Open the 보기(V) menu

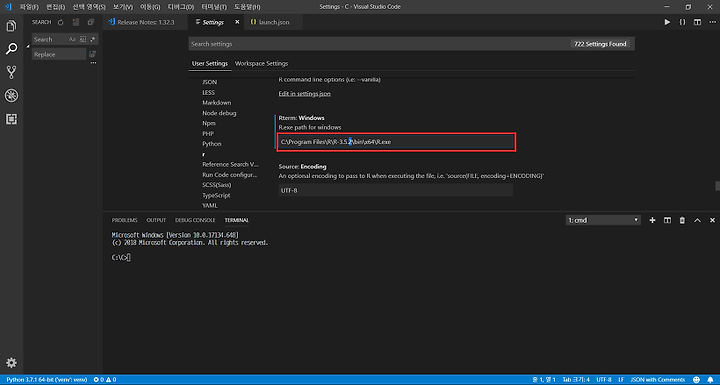(x=123, y=7)
